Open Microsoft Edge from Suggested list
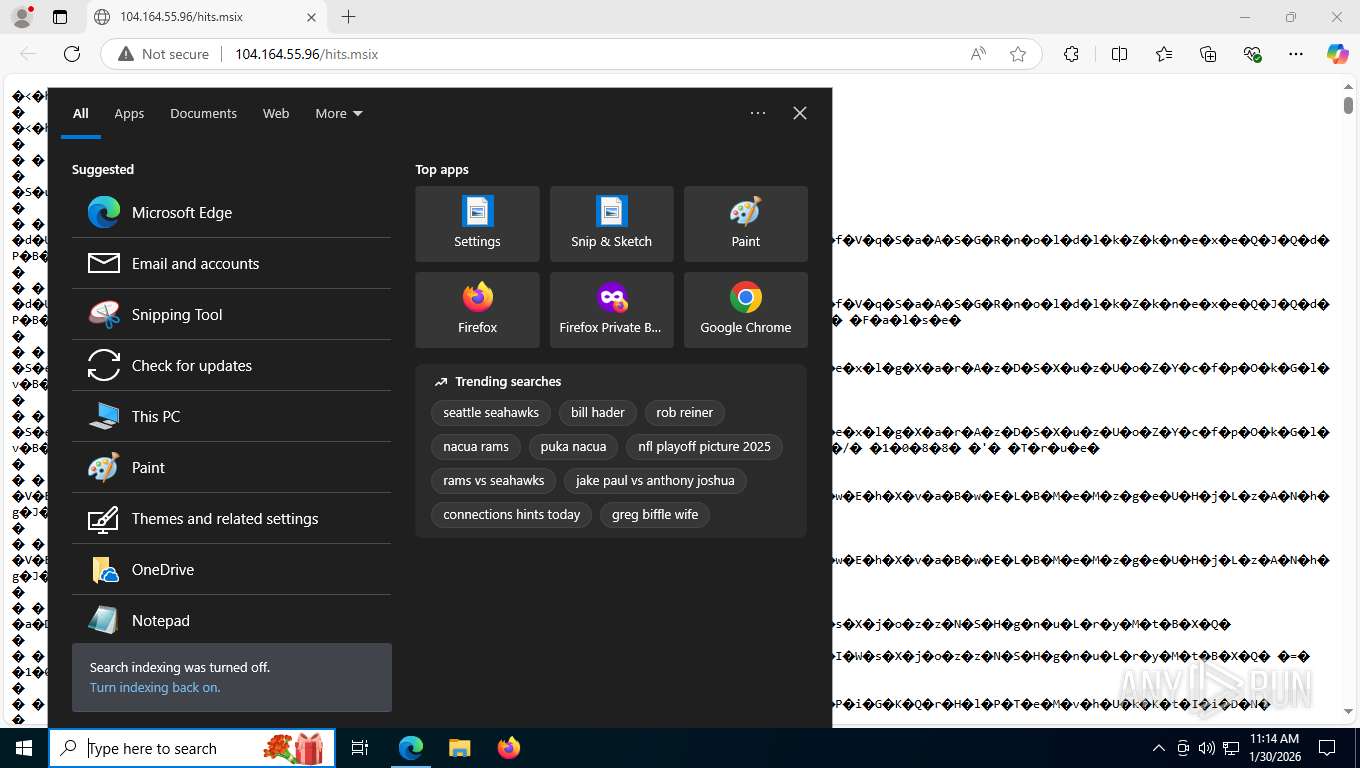Image resolution: width=1360 pixels, height=768 pixels. point(231,212)
